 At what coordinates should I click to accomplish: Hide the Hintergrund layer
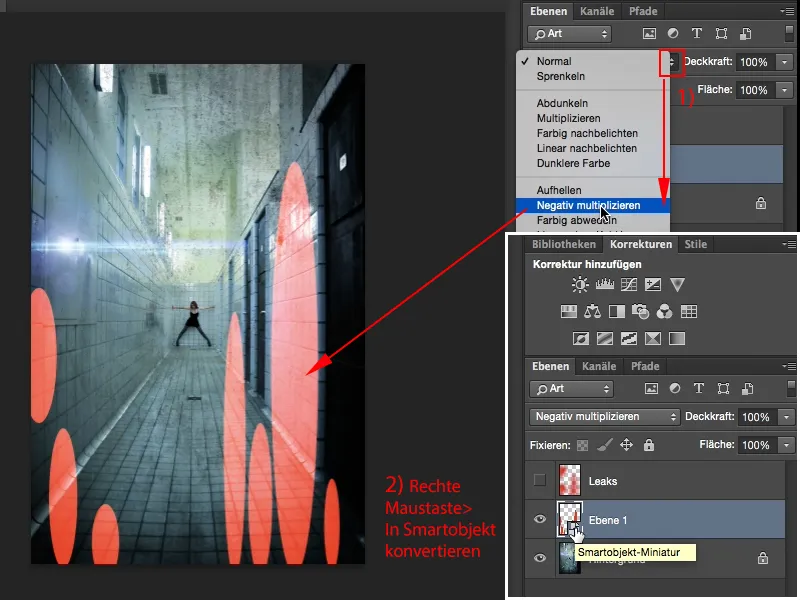(x=541, y=557)
